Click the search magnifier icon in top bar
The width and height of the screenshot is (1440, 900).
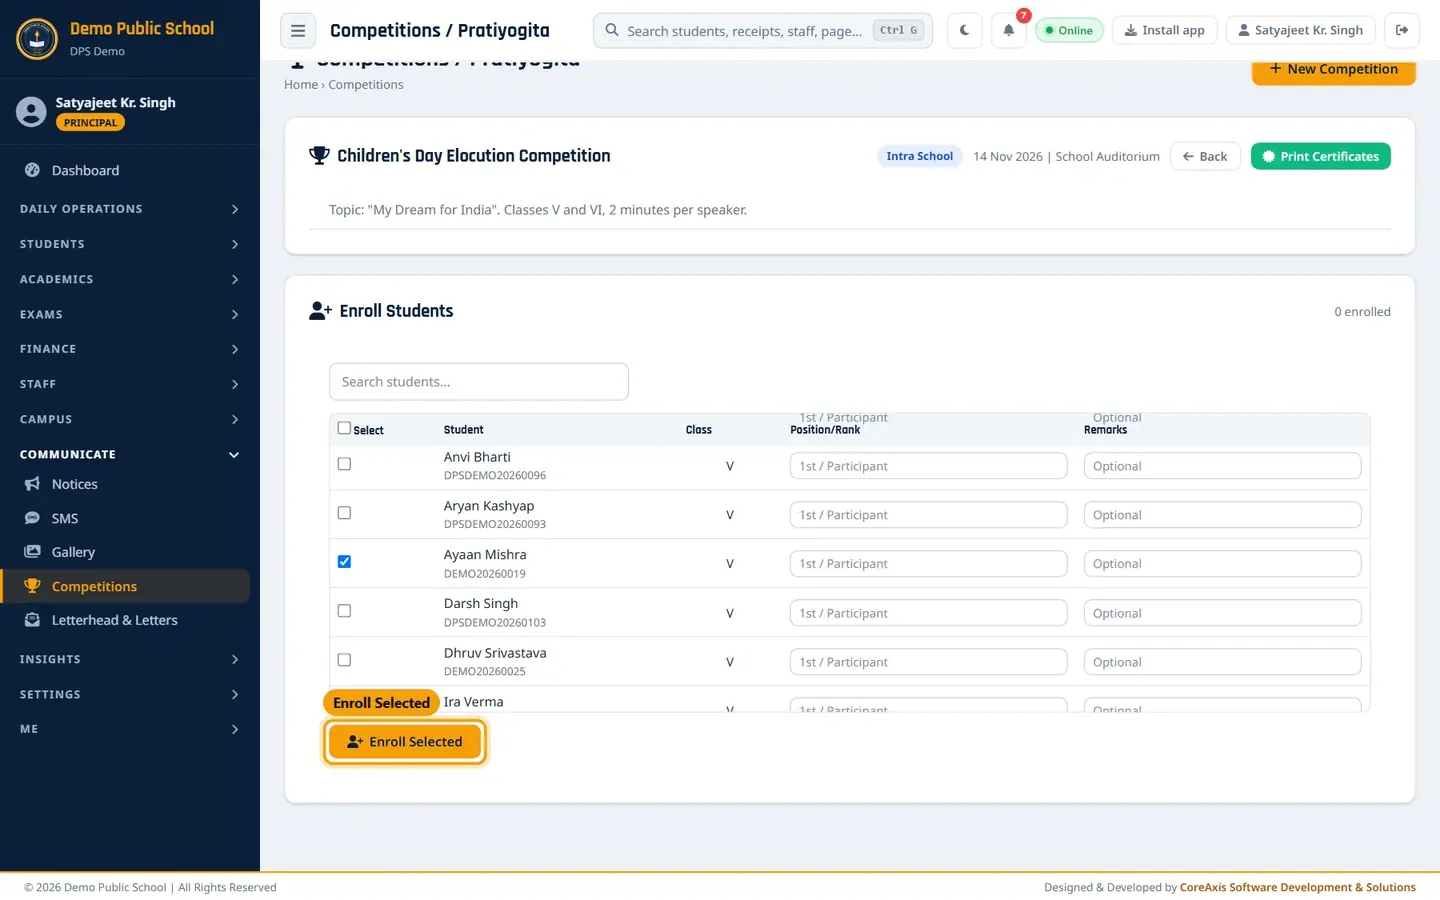pyautogui.click(x=612, y=30)
